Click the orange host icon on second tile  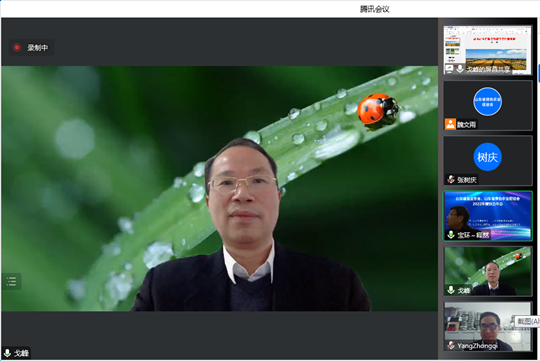point(450,124)
